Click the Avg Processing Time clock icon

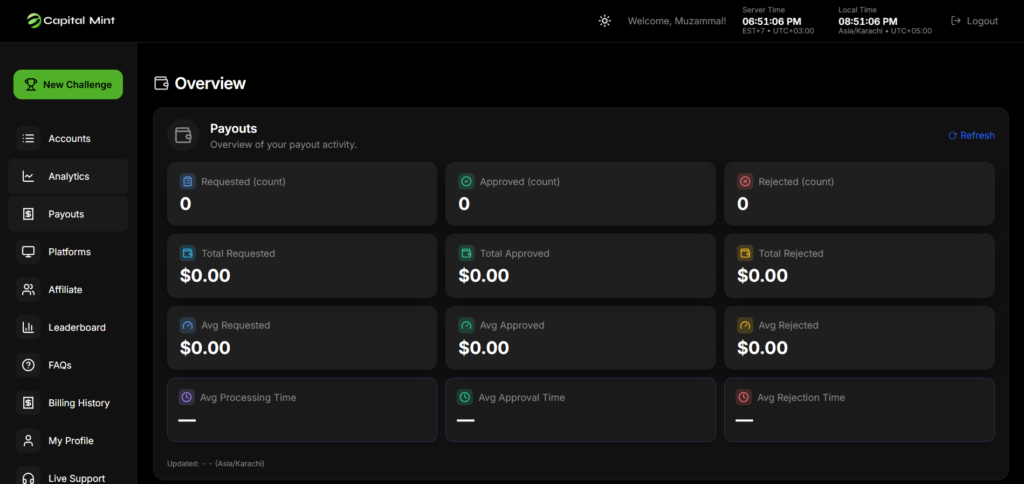(x=187, y=398)
